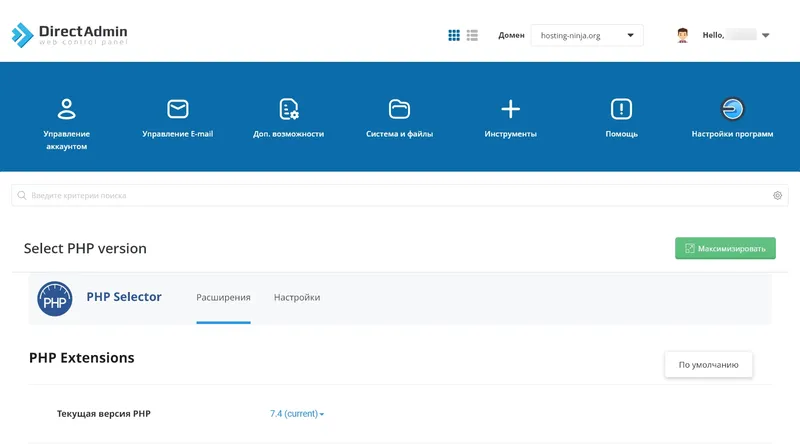Open Система и файлы folder icon
Image resolution: width=800 pixels, height=447 pixels.
click(399, 109)
